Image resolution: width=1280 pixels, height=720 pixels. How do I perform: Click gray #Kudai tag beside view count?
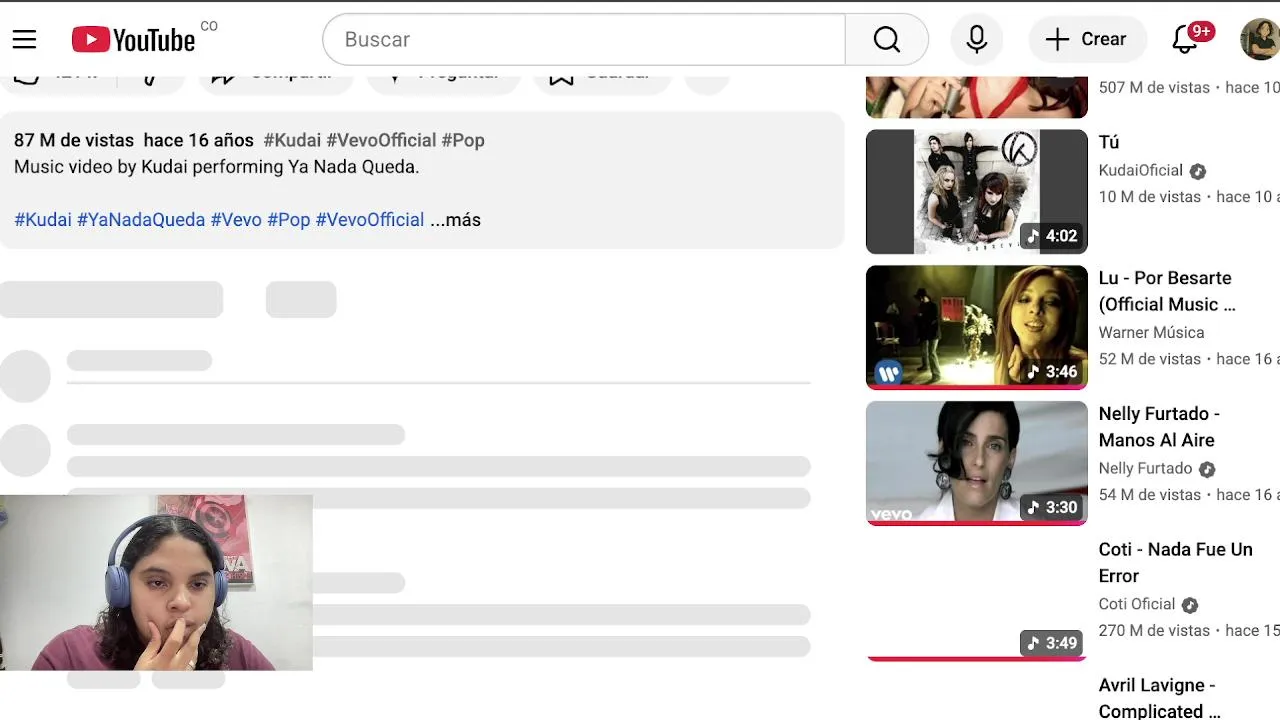pyautogui.click(x=292, y=140)
